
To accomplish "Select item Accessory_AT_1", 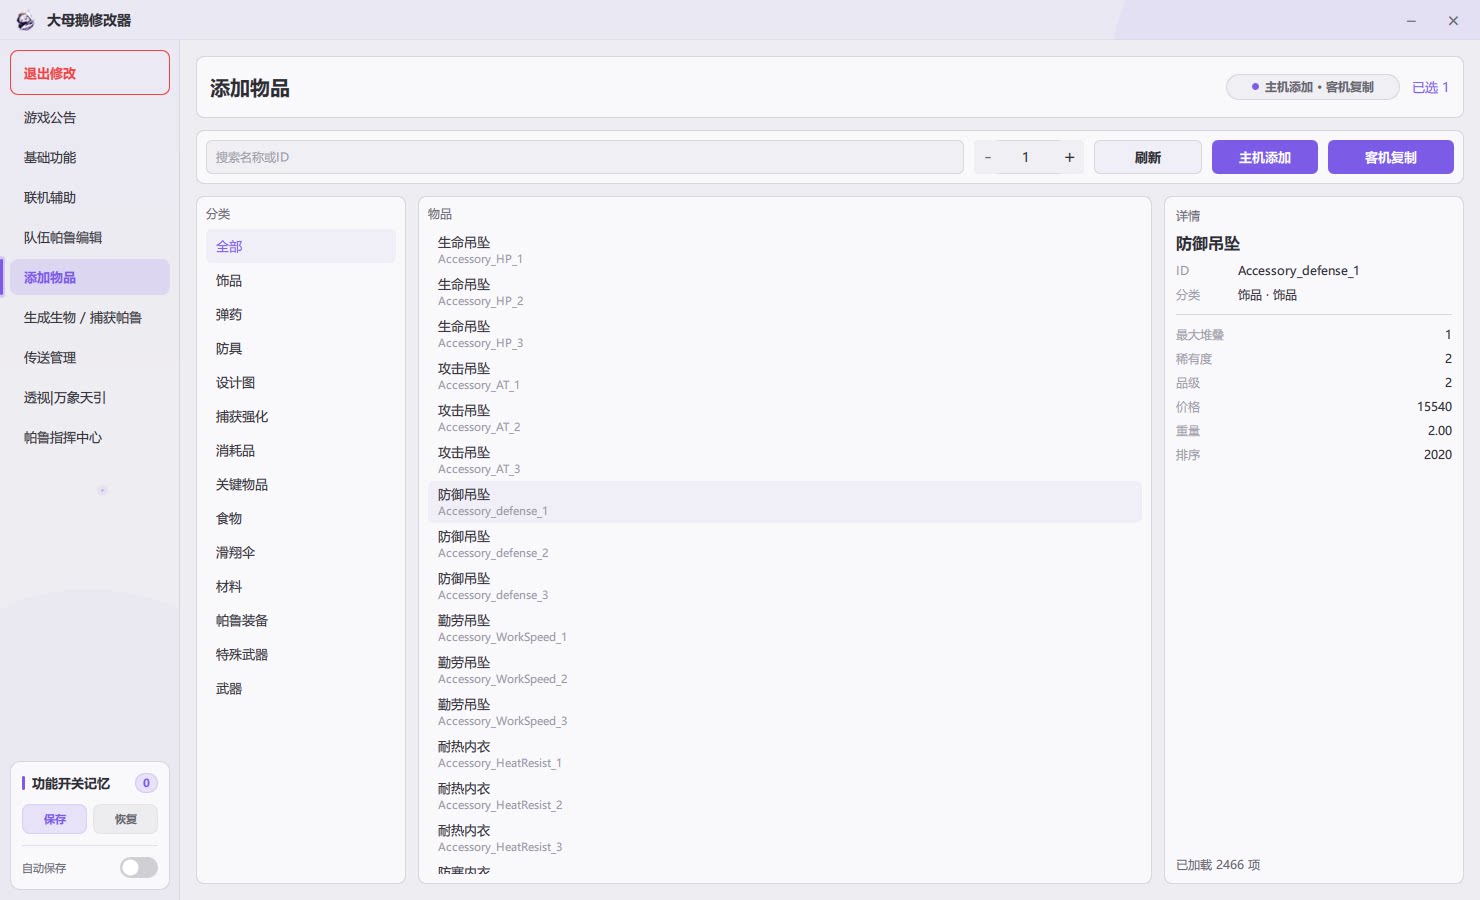I will pyautogui.click(x=785, y=376).
